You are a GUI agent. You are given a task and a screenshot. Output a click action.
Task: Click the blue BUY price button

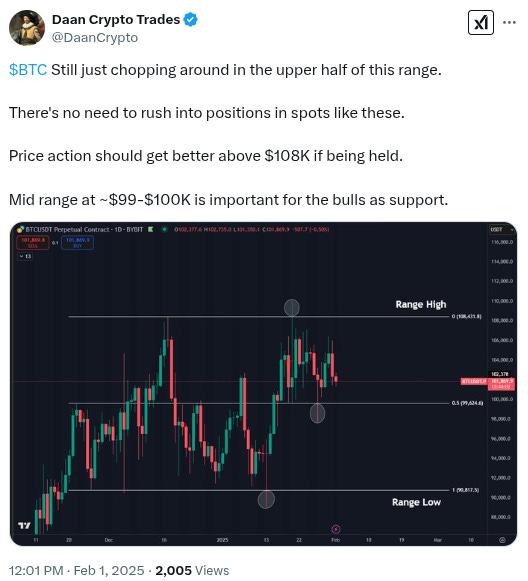[77, 242]
